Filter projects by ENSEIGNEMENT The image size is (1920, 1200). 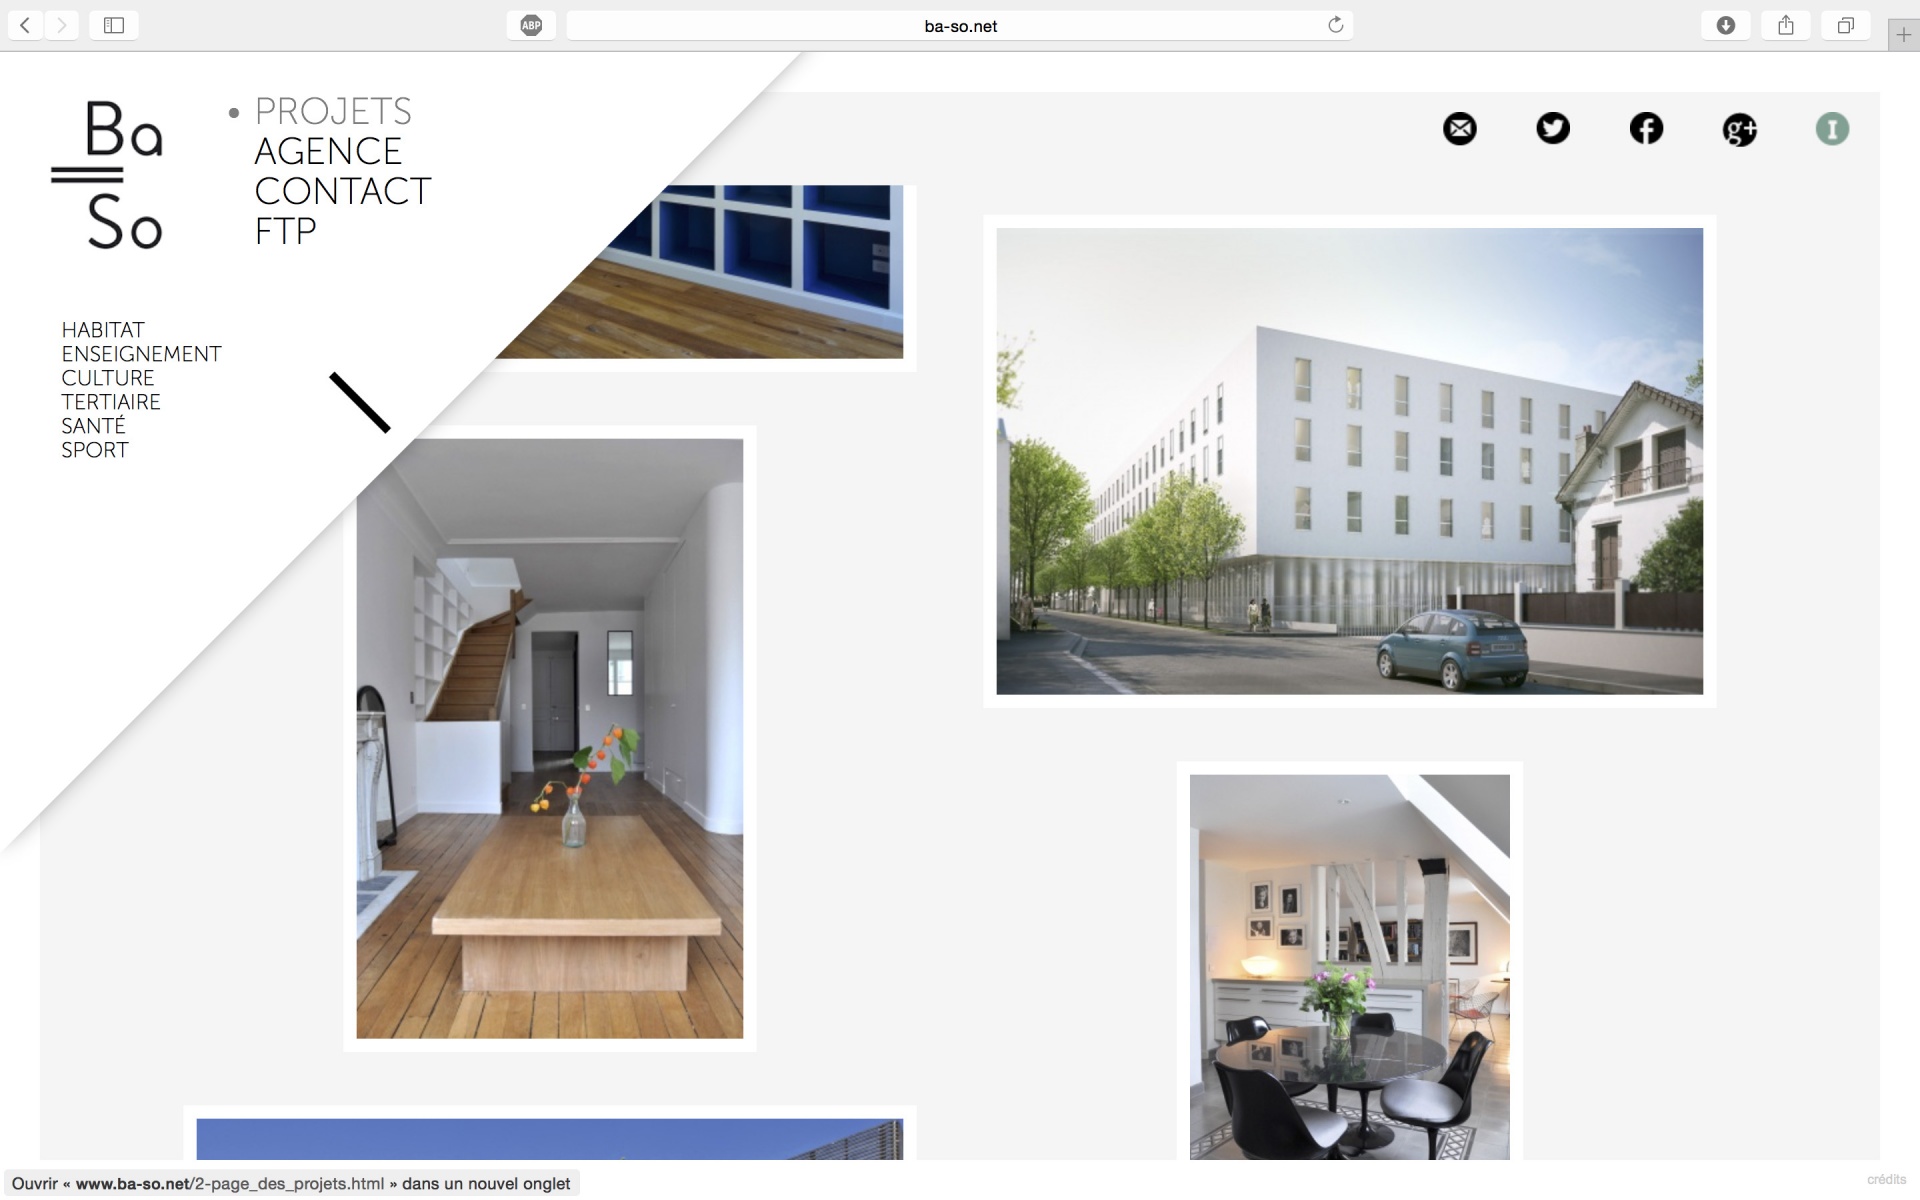[x=141, y=354]
